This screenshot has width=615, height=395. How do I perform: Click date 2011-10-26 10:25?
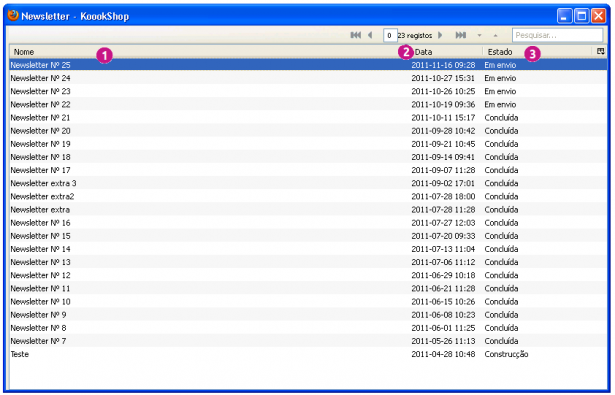point(443,91)
